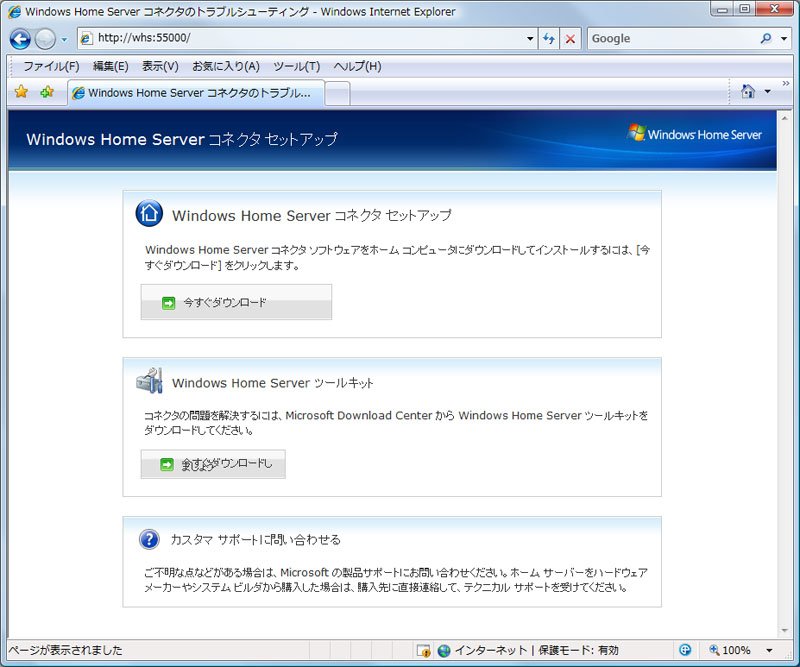The image size is (800, 667).
Task: Expand the address bar history dropdown
Action: tap(530, 38)
